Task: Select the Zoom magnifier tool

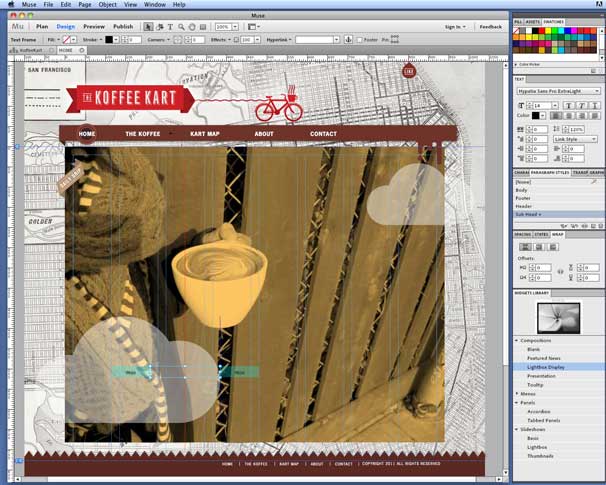Action: click(x=181, y=27)
